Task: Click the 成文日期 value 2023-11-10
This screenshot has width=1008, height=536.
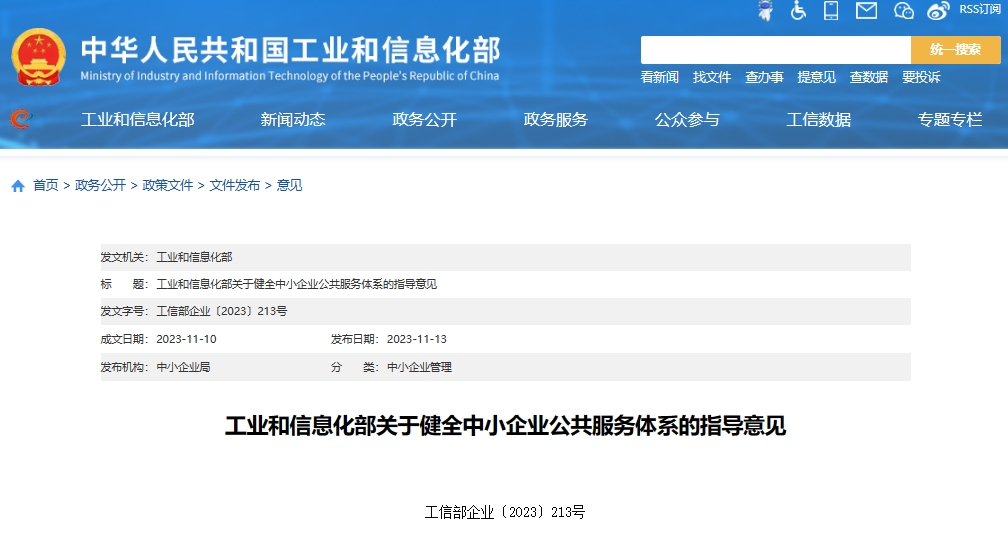Action: 186,339
